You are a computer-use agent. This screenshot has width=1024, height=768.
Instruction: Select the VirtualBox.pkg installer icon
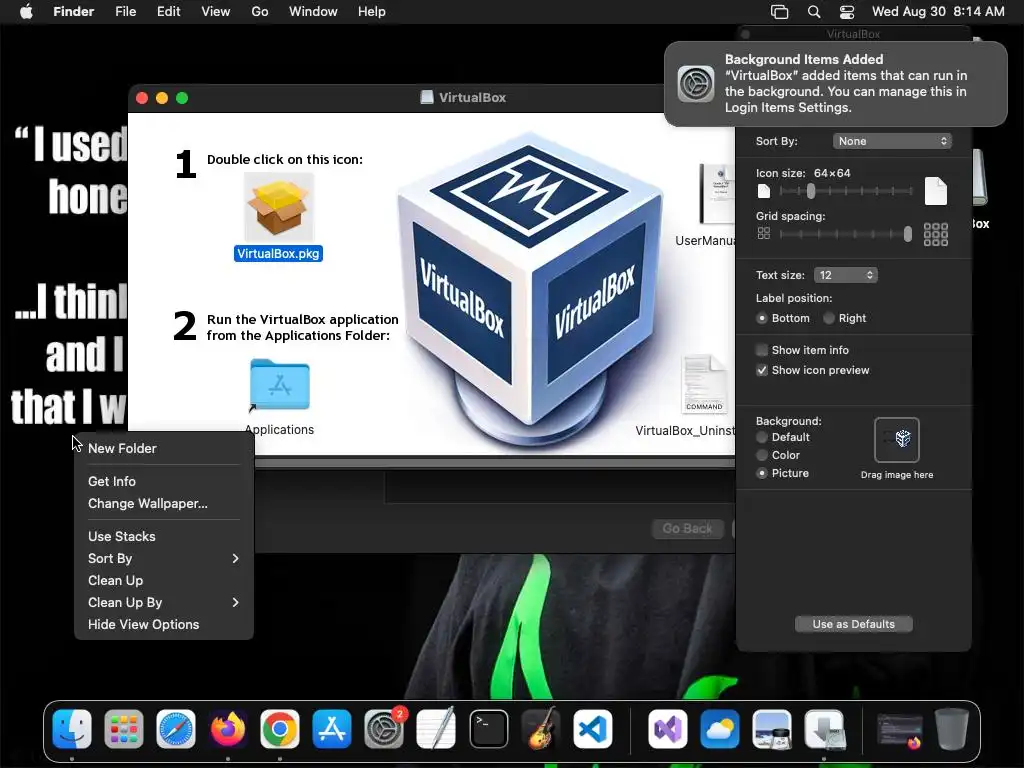pos(278,208)
